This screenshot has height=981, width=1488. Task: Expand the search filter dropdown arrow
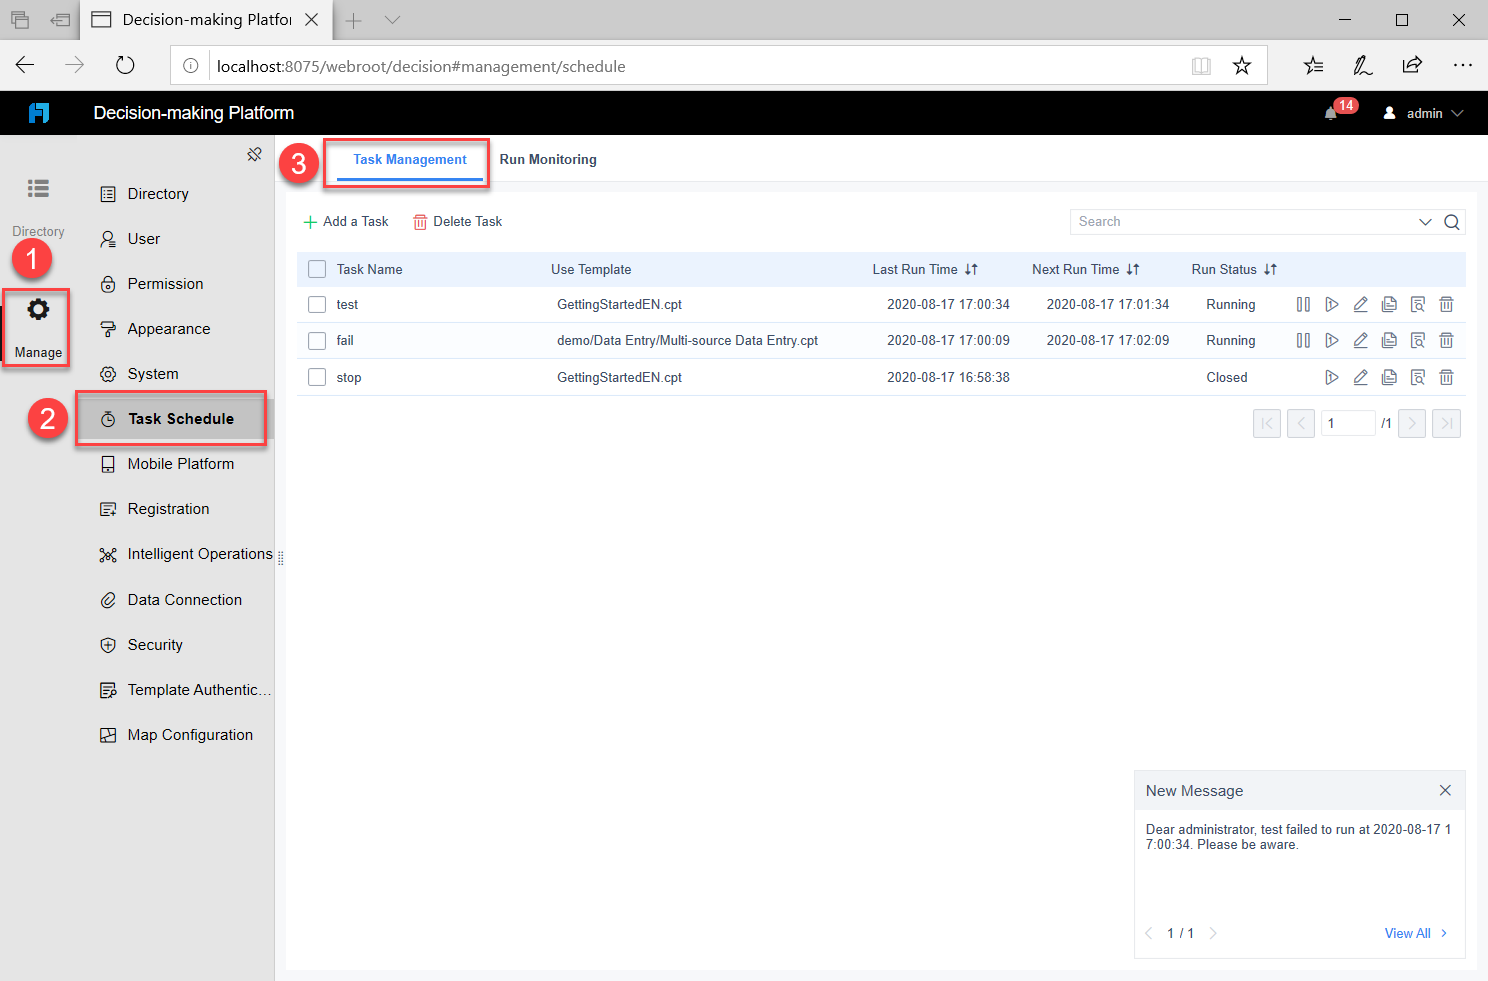tap(1424, 221)
